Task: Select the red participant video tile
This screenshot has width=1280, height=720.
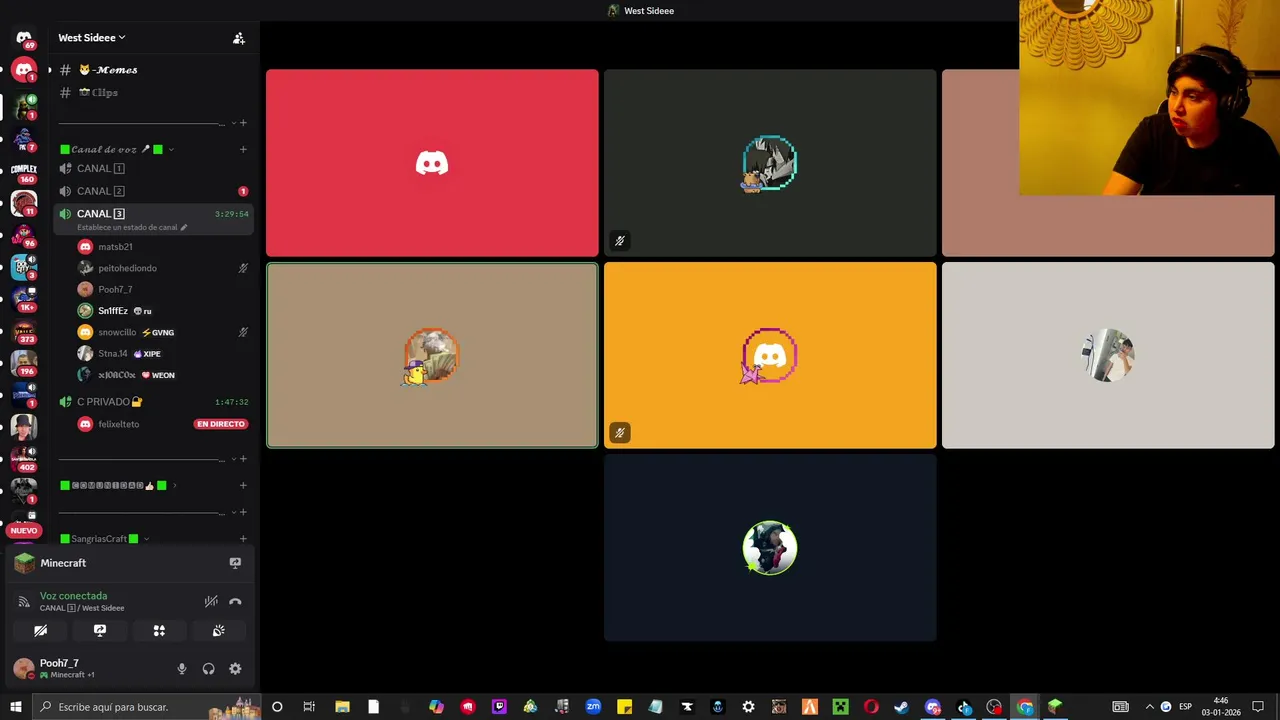Action: pos(432,163)
